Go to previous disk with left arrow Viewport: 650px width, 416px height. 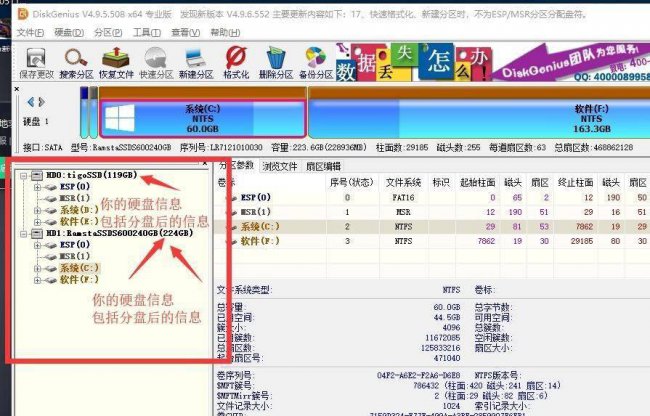pos(30,102)
